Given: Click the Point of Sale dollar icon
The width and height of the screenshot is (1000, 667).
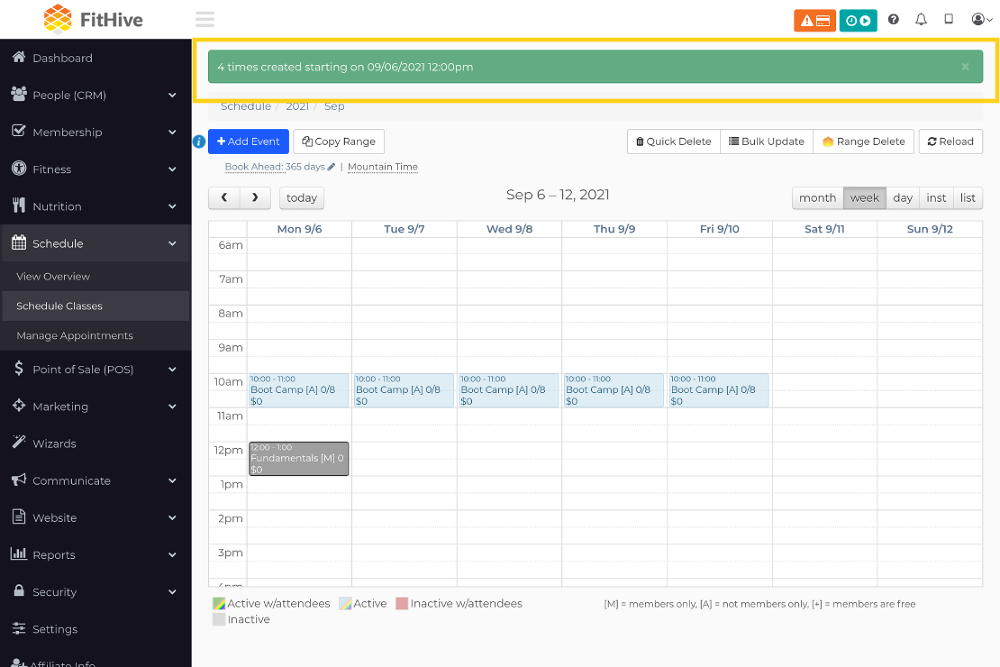Looking at the screenshot, I should click(x=18, y=368).
